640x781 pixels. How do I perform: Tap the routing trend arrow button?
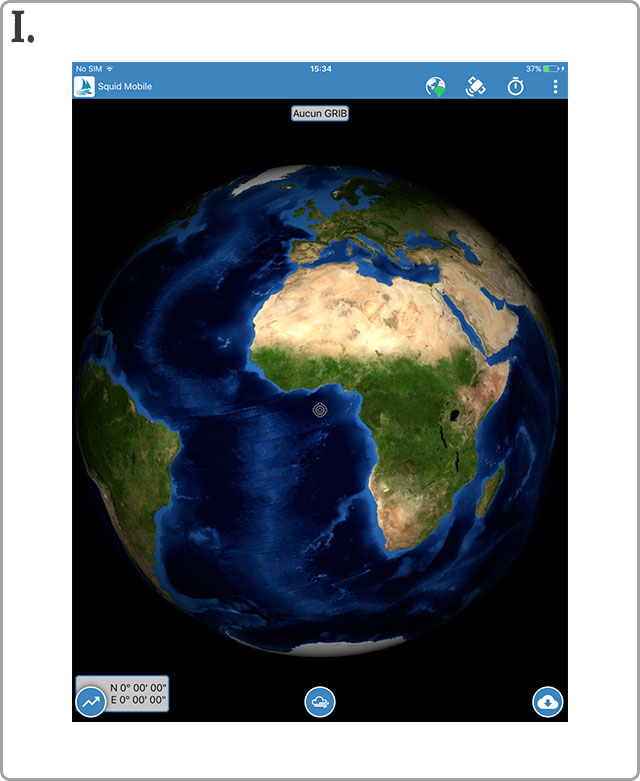click(x=91, y=702)
